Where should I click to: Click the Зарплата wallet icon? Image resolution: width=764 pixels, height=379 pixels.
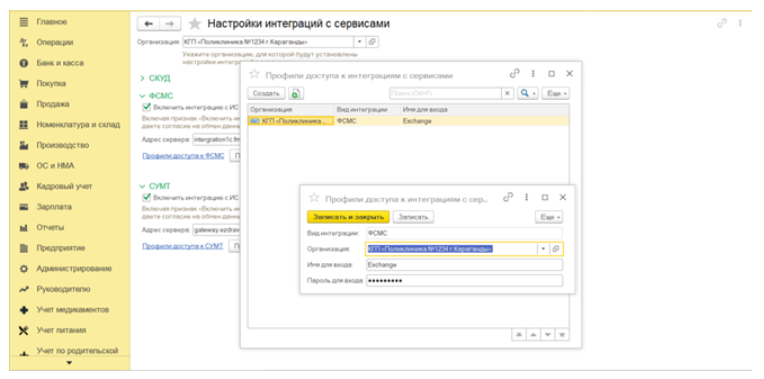click(x=23, y=207)
